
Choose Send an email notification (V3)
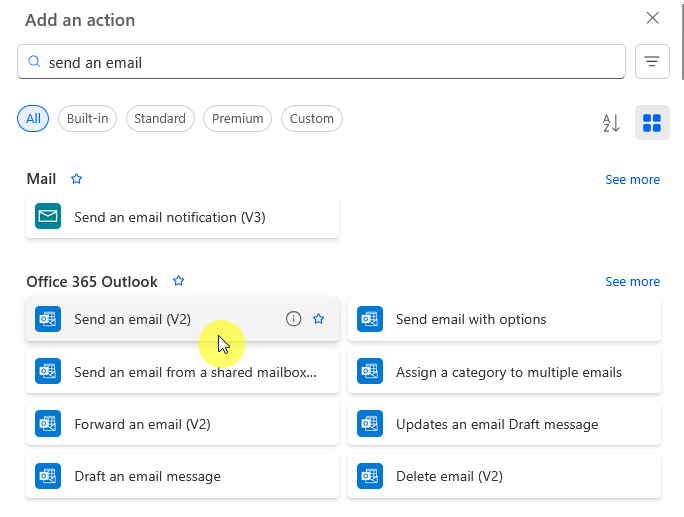click(x=182, y=216)
